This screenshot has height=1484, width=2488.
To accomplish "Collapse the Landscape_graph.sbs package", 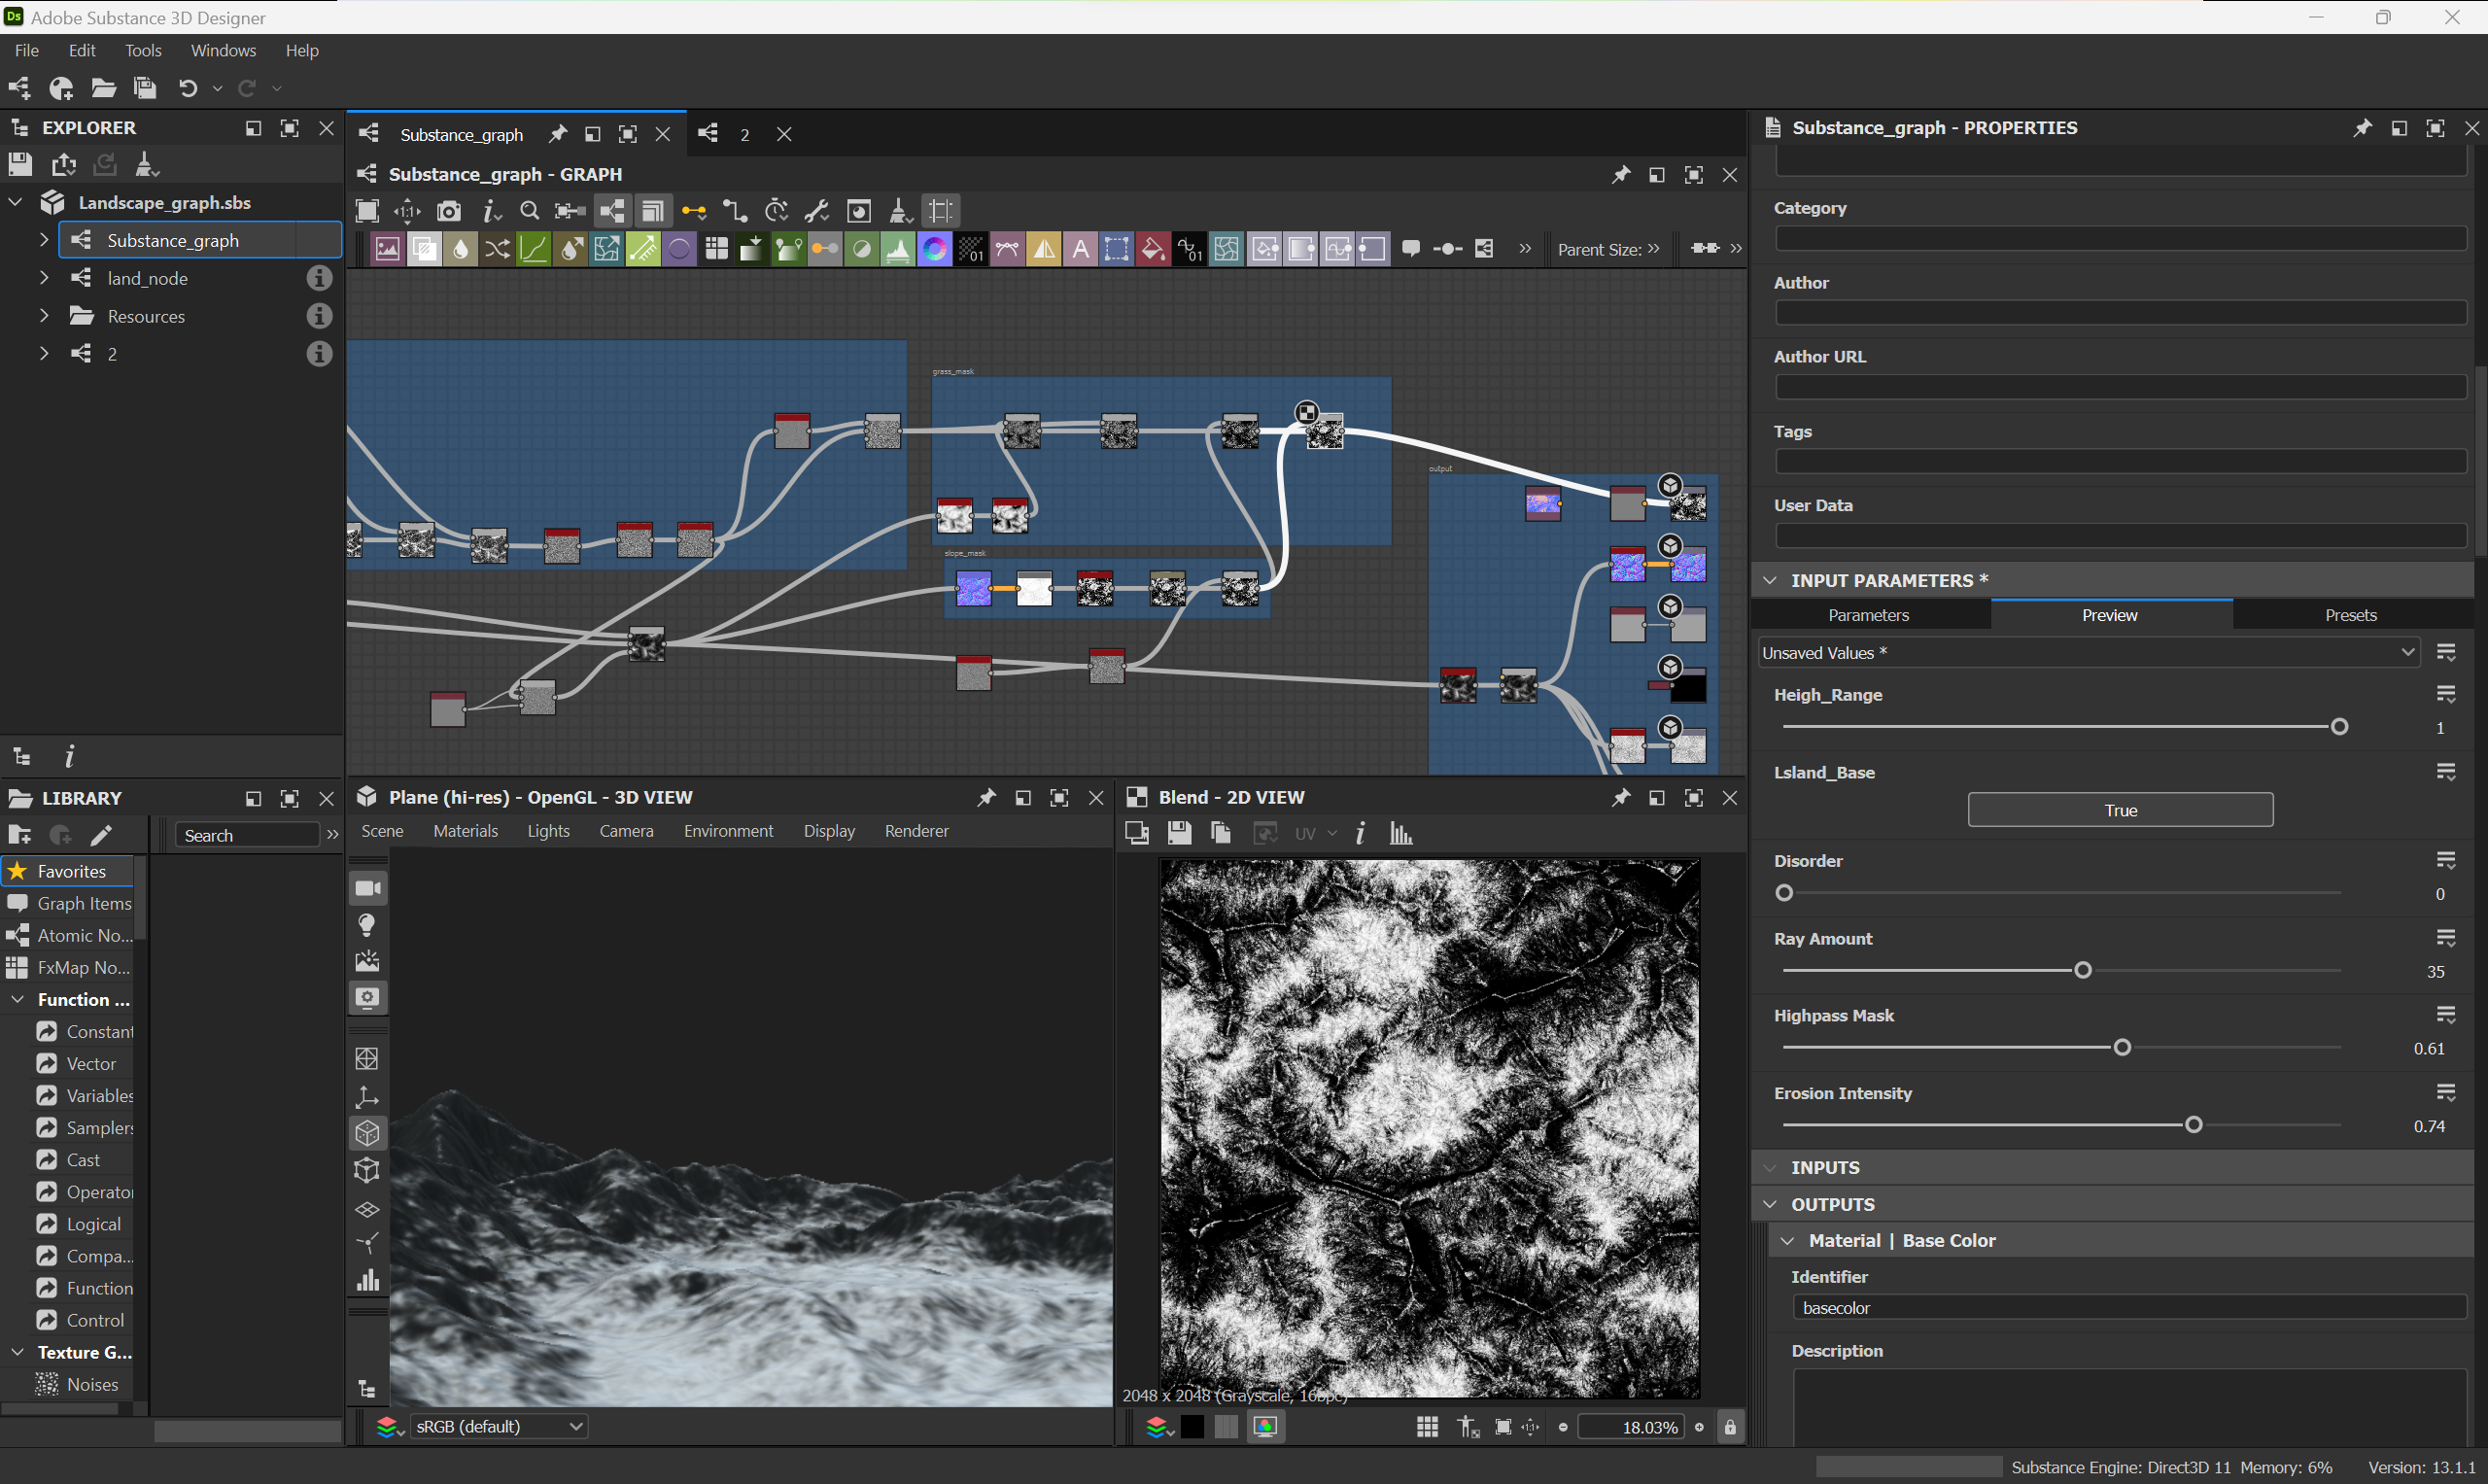I will point(16,203).
